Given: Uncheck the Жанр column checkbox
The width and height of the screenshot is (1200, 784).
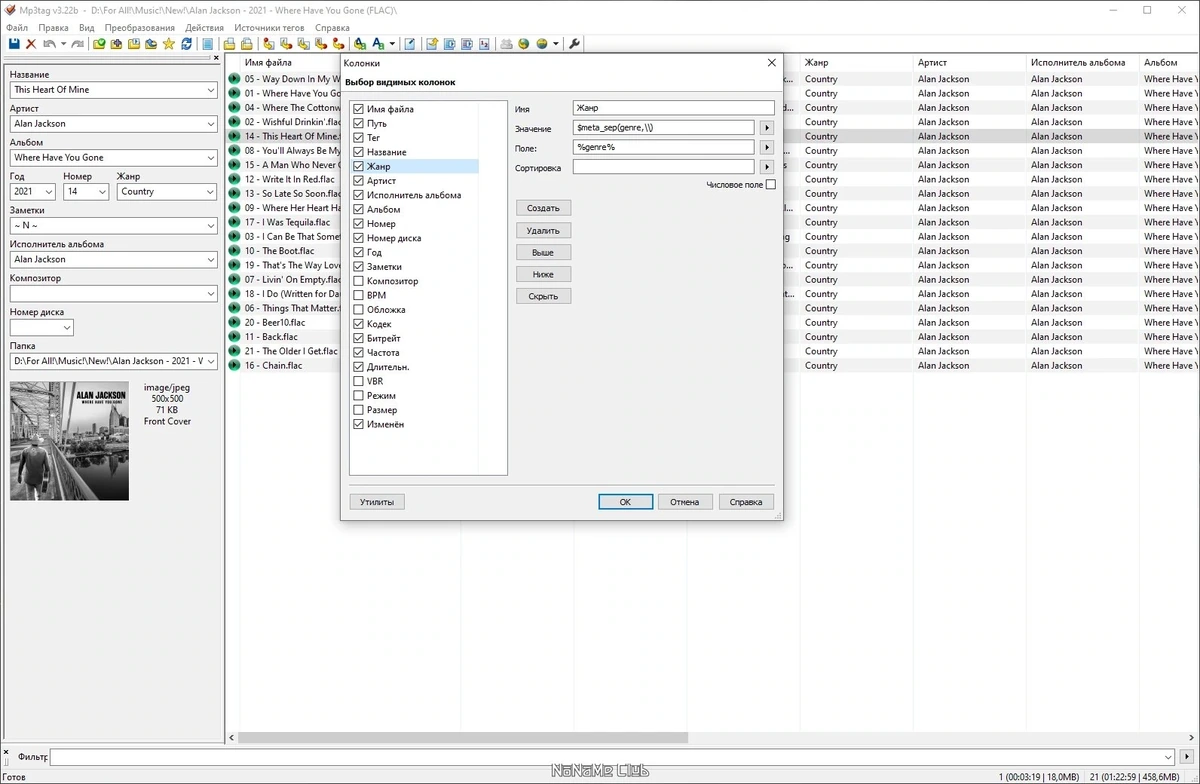Looking at the screenshot, I should 358,166.
